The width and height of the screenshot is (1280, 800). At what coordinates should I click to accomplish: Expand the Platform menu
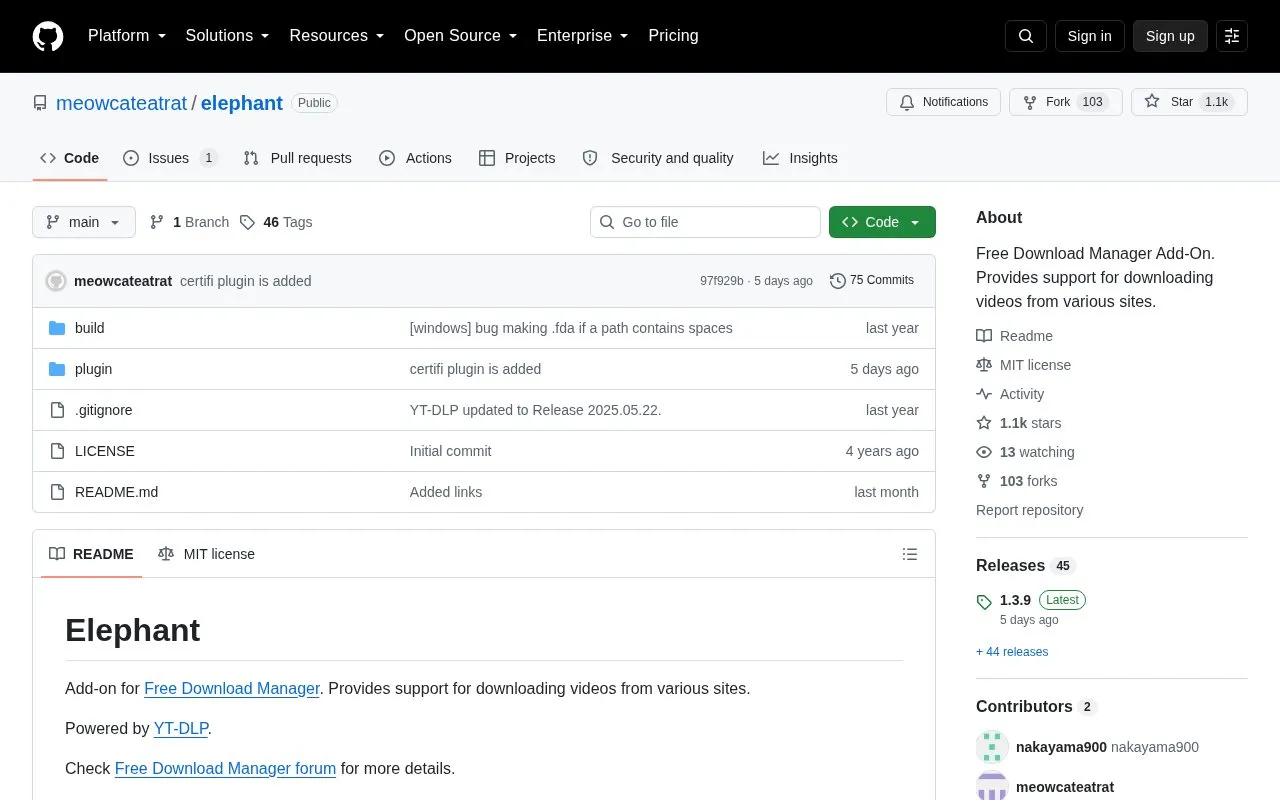pos(127,36)
